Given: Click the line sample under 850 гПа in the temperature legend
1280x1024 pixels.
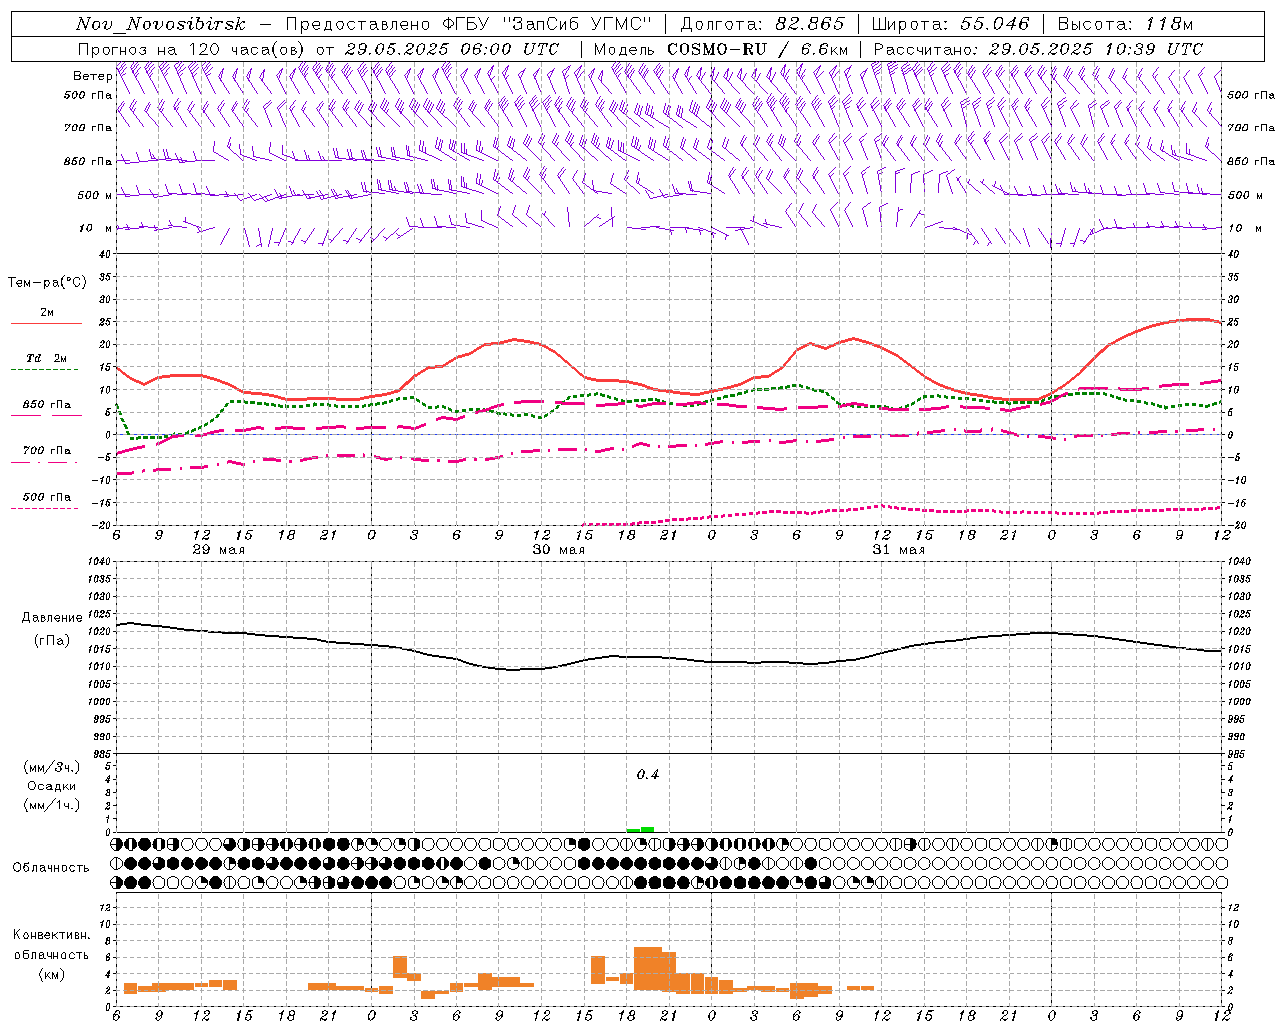Looking at the screenshot, I should click(46, 415).
